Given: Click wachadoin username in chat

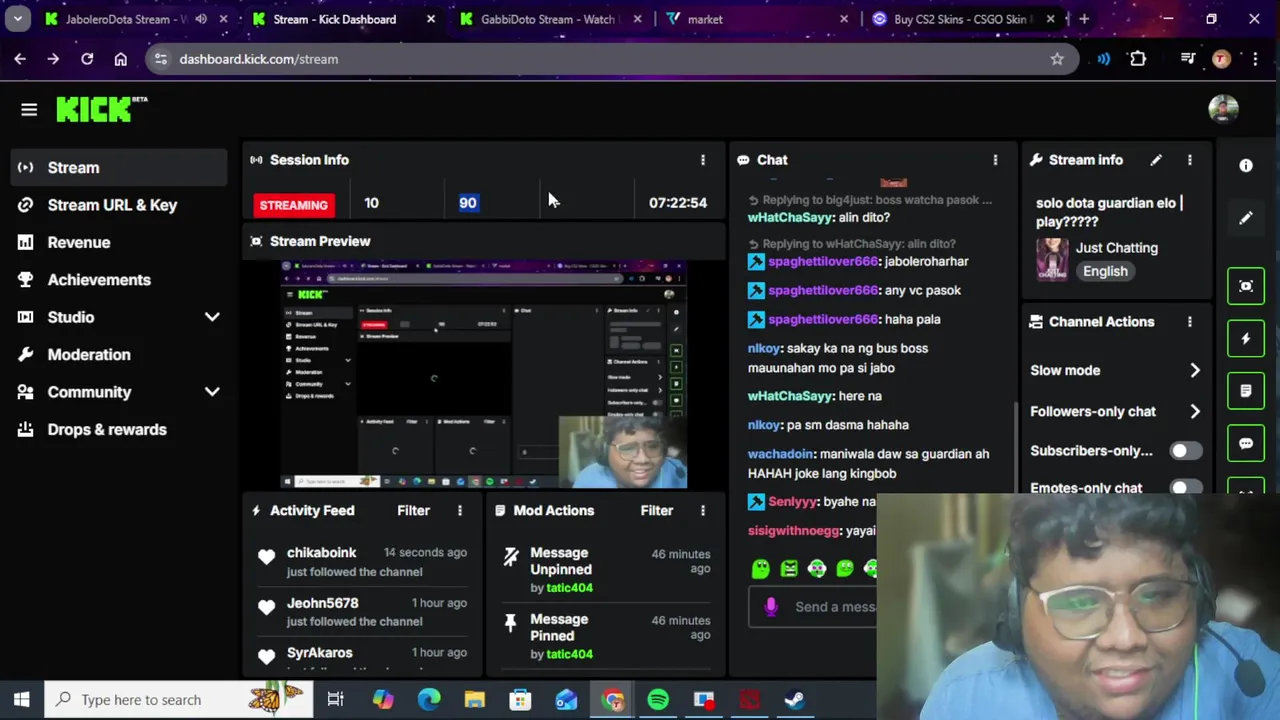Looking at the screenshot, I should point(781,454).
